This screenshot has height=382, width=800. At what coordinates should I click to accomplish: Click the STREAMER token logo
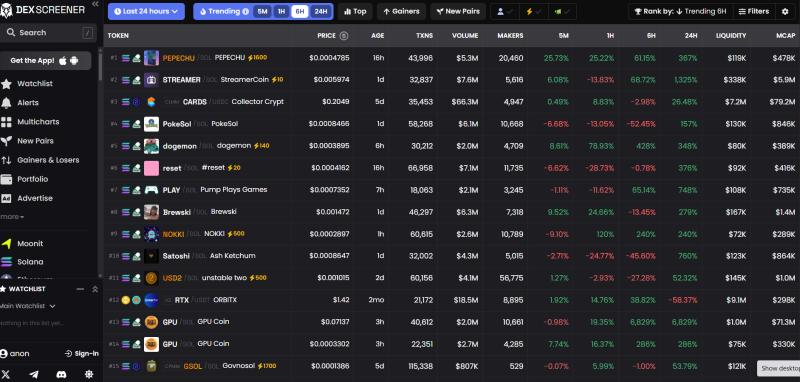tap(152, 80)
